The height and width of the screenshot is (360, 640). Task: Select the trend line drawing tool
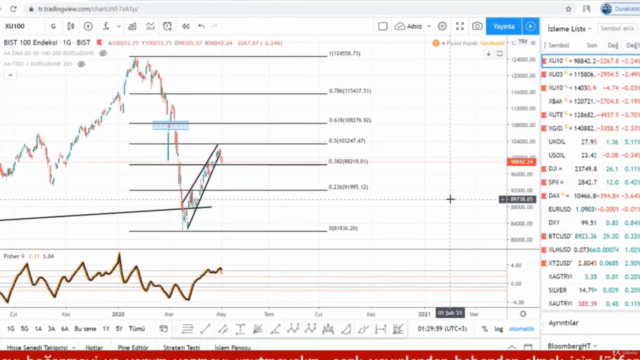point(205,329)
